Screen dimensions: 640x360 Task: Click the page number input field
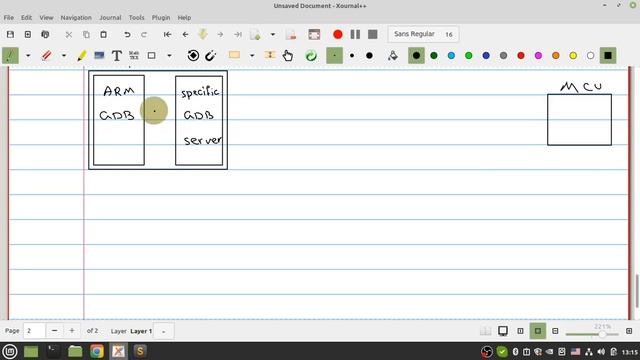(34, 331)
